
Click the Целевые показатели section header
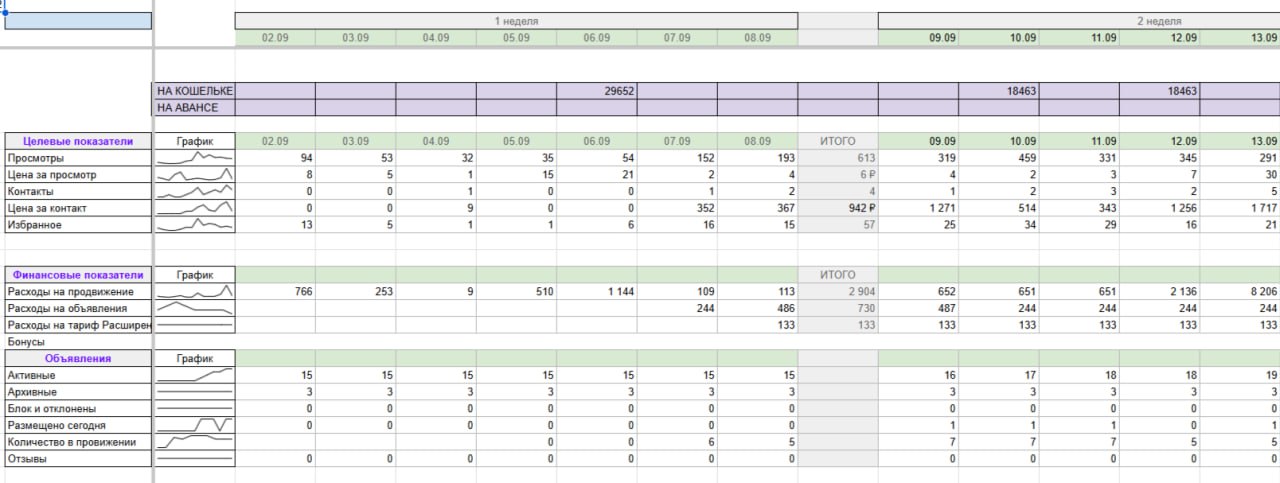pyautogui.click(x=77, y=141)
